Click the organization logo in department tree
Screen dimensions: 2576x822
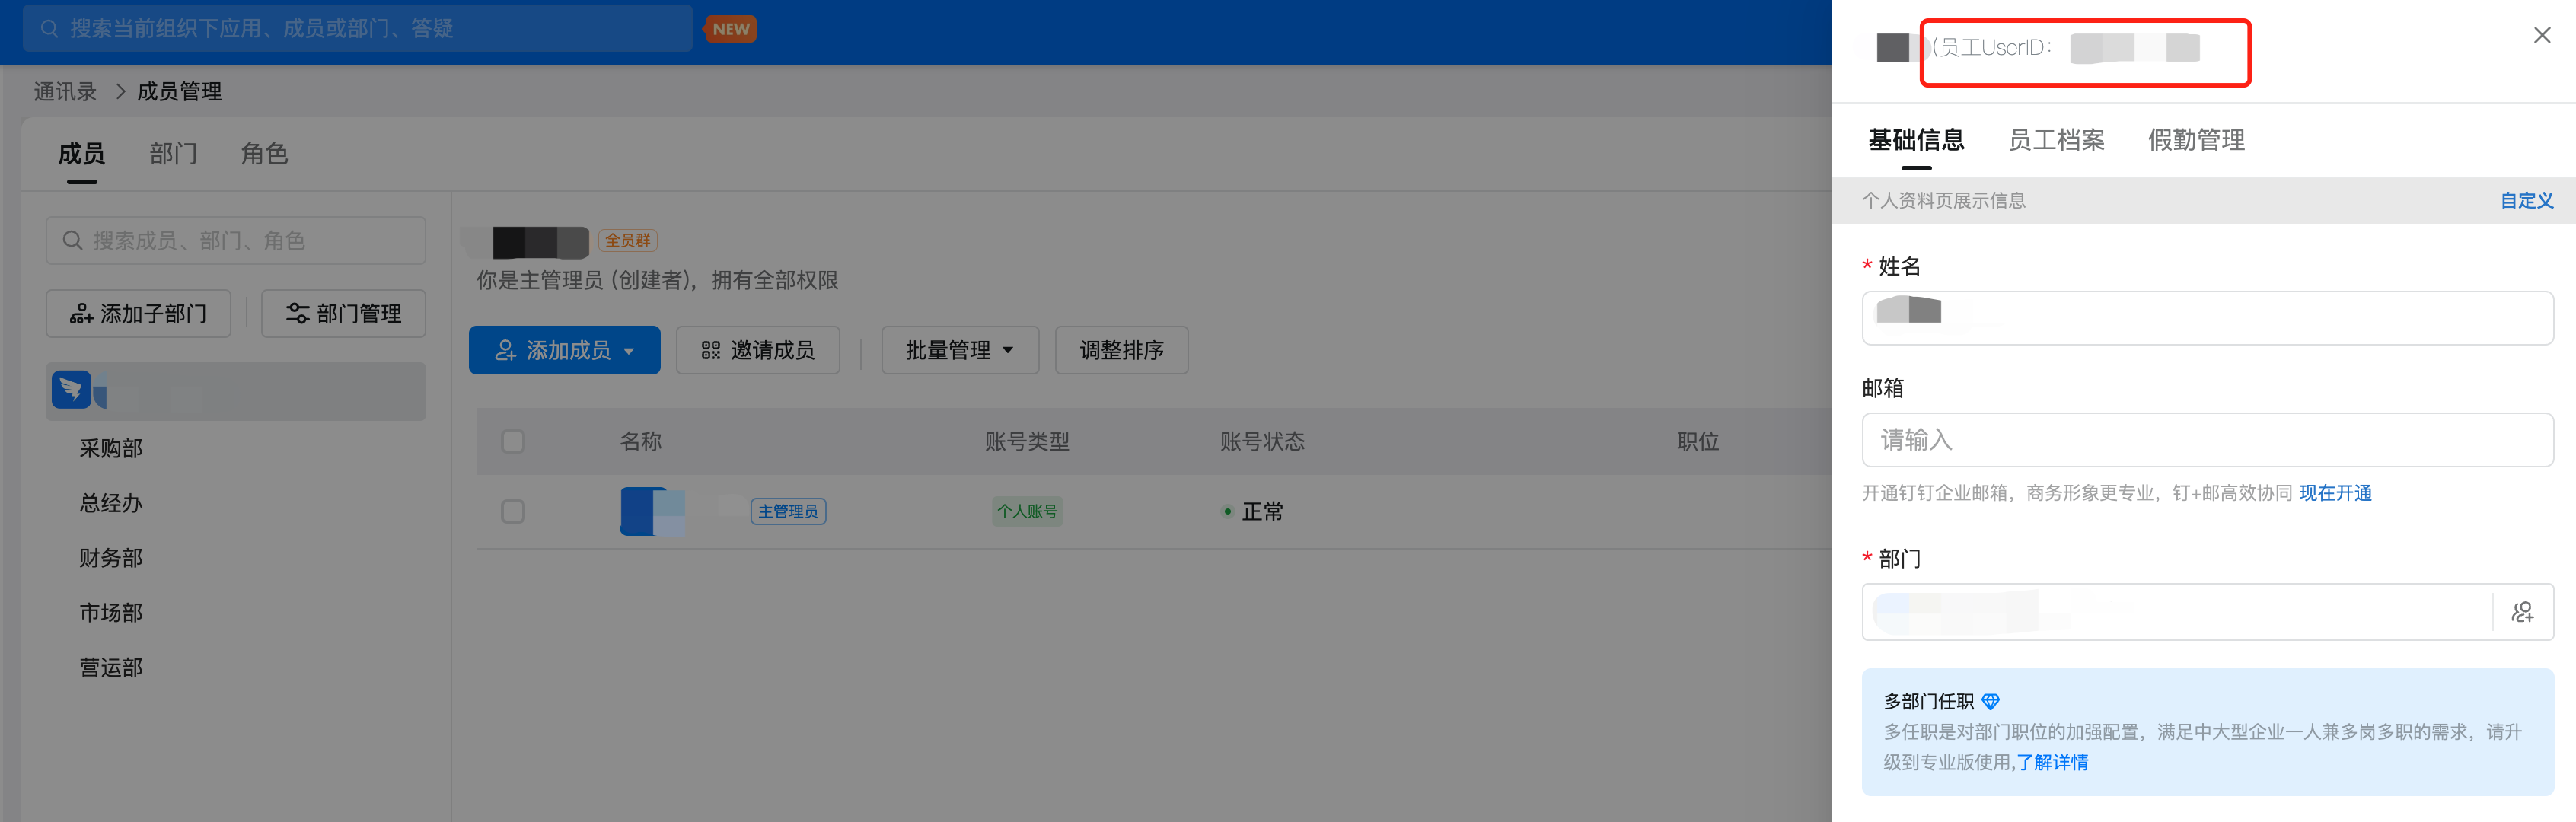72,390
